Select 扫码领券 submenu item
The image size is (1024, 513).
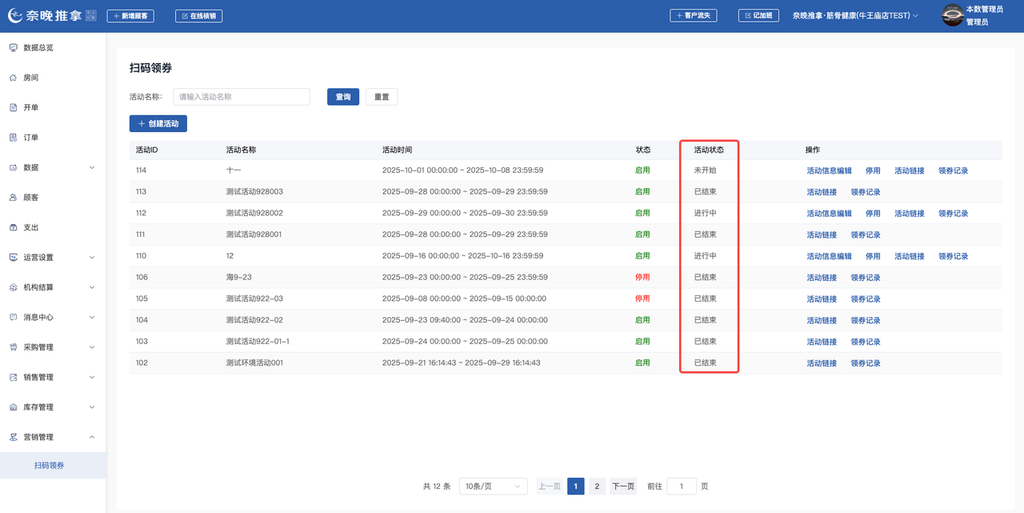click(x=49, y=465)
